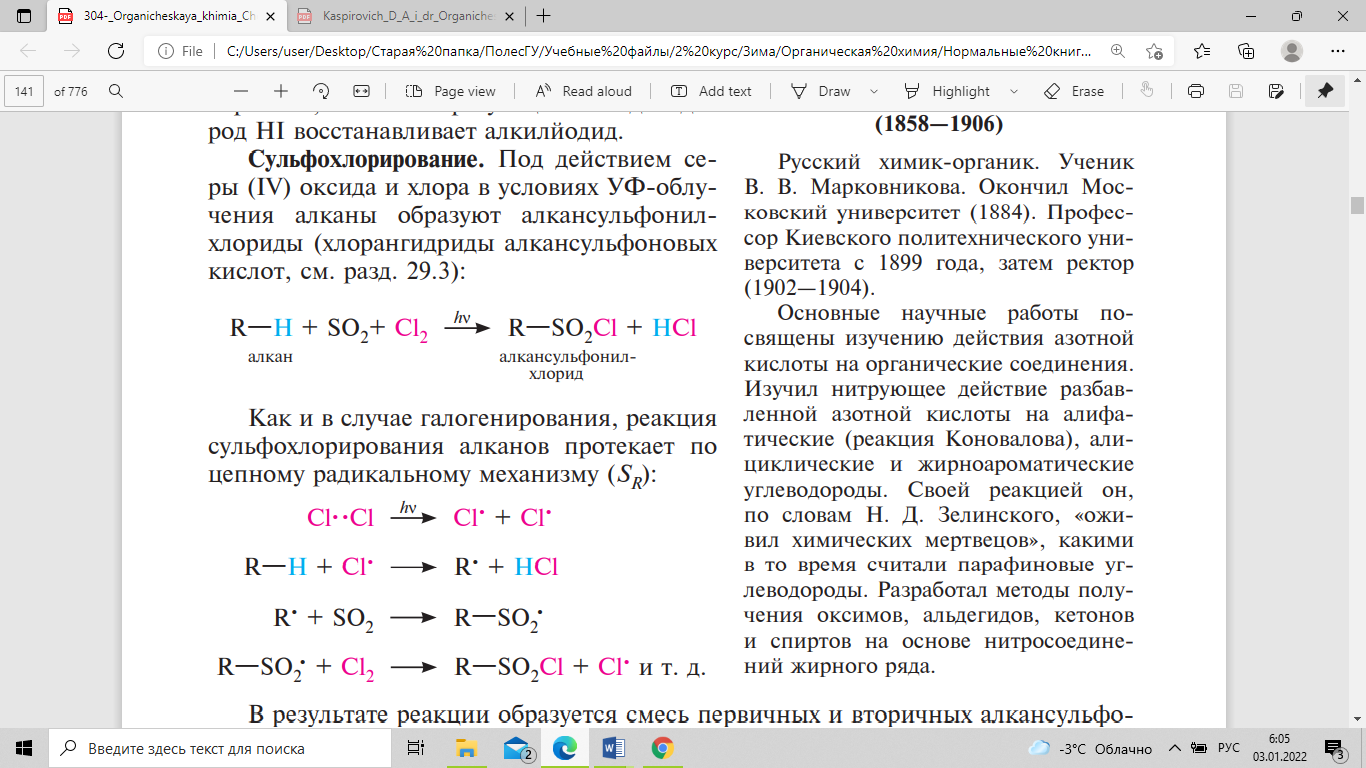Open the notification center
The image size is (1366, 768).
pos(1335,748)
